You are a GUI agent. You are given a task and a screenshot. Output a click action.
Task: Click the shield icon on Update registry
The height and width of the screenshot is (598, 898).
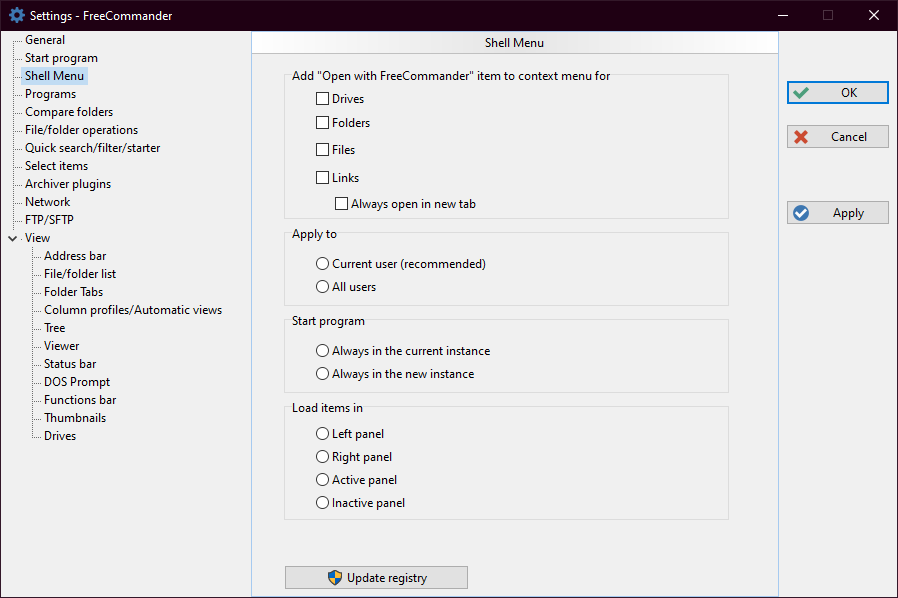point(335,578)
